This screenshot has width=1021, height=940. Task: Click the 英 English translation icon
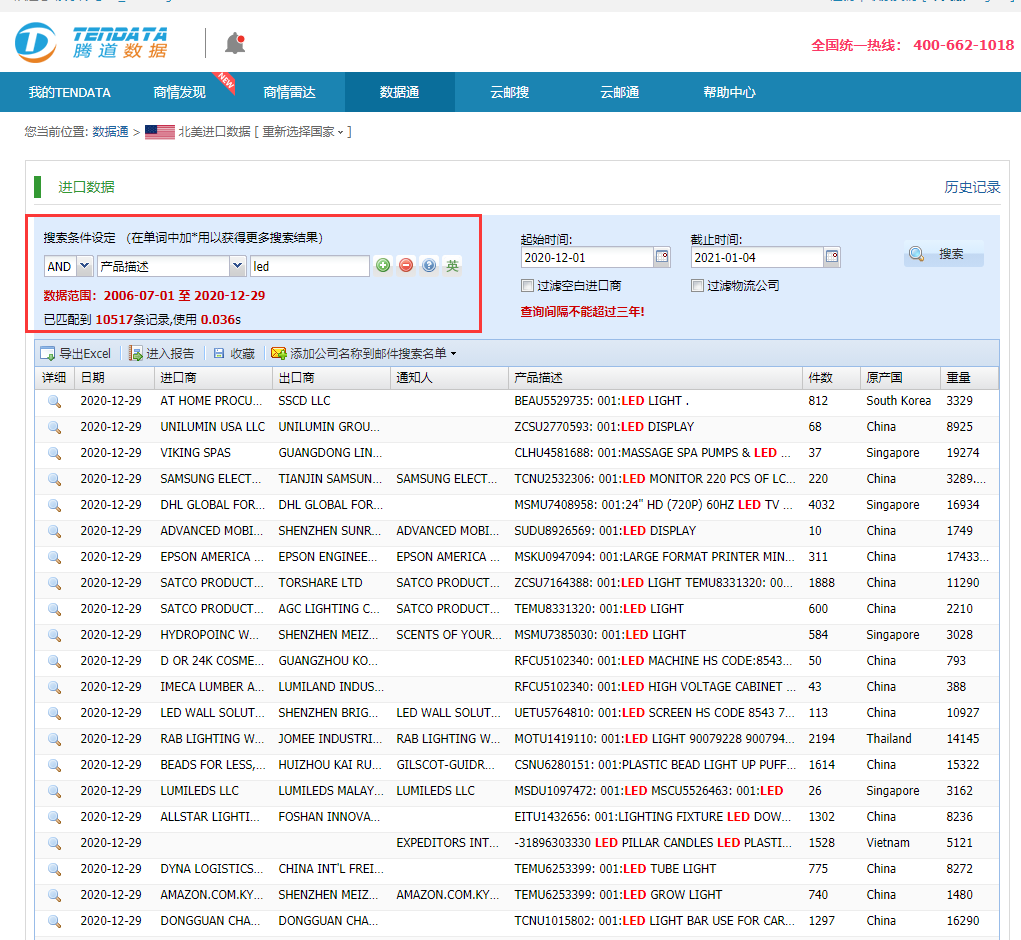[x=452, y=266]
